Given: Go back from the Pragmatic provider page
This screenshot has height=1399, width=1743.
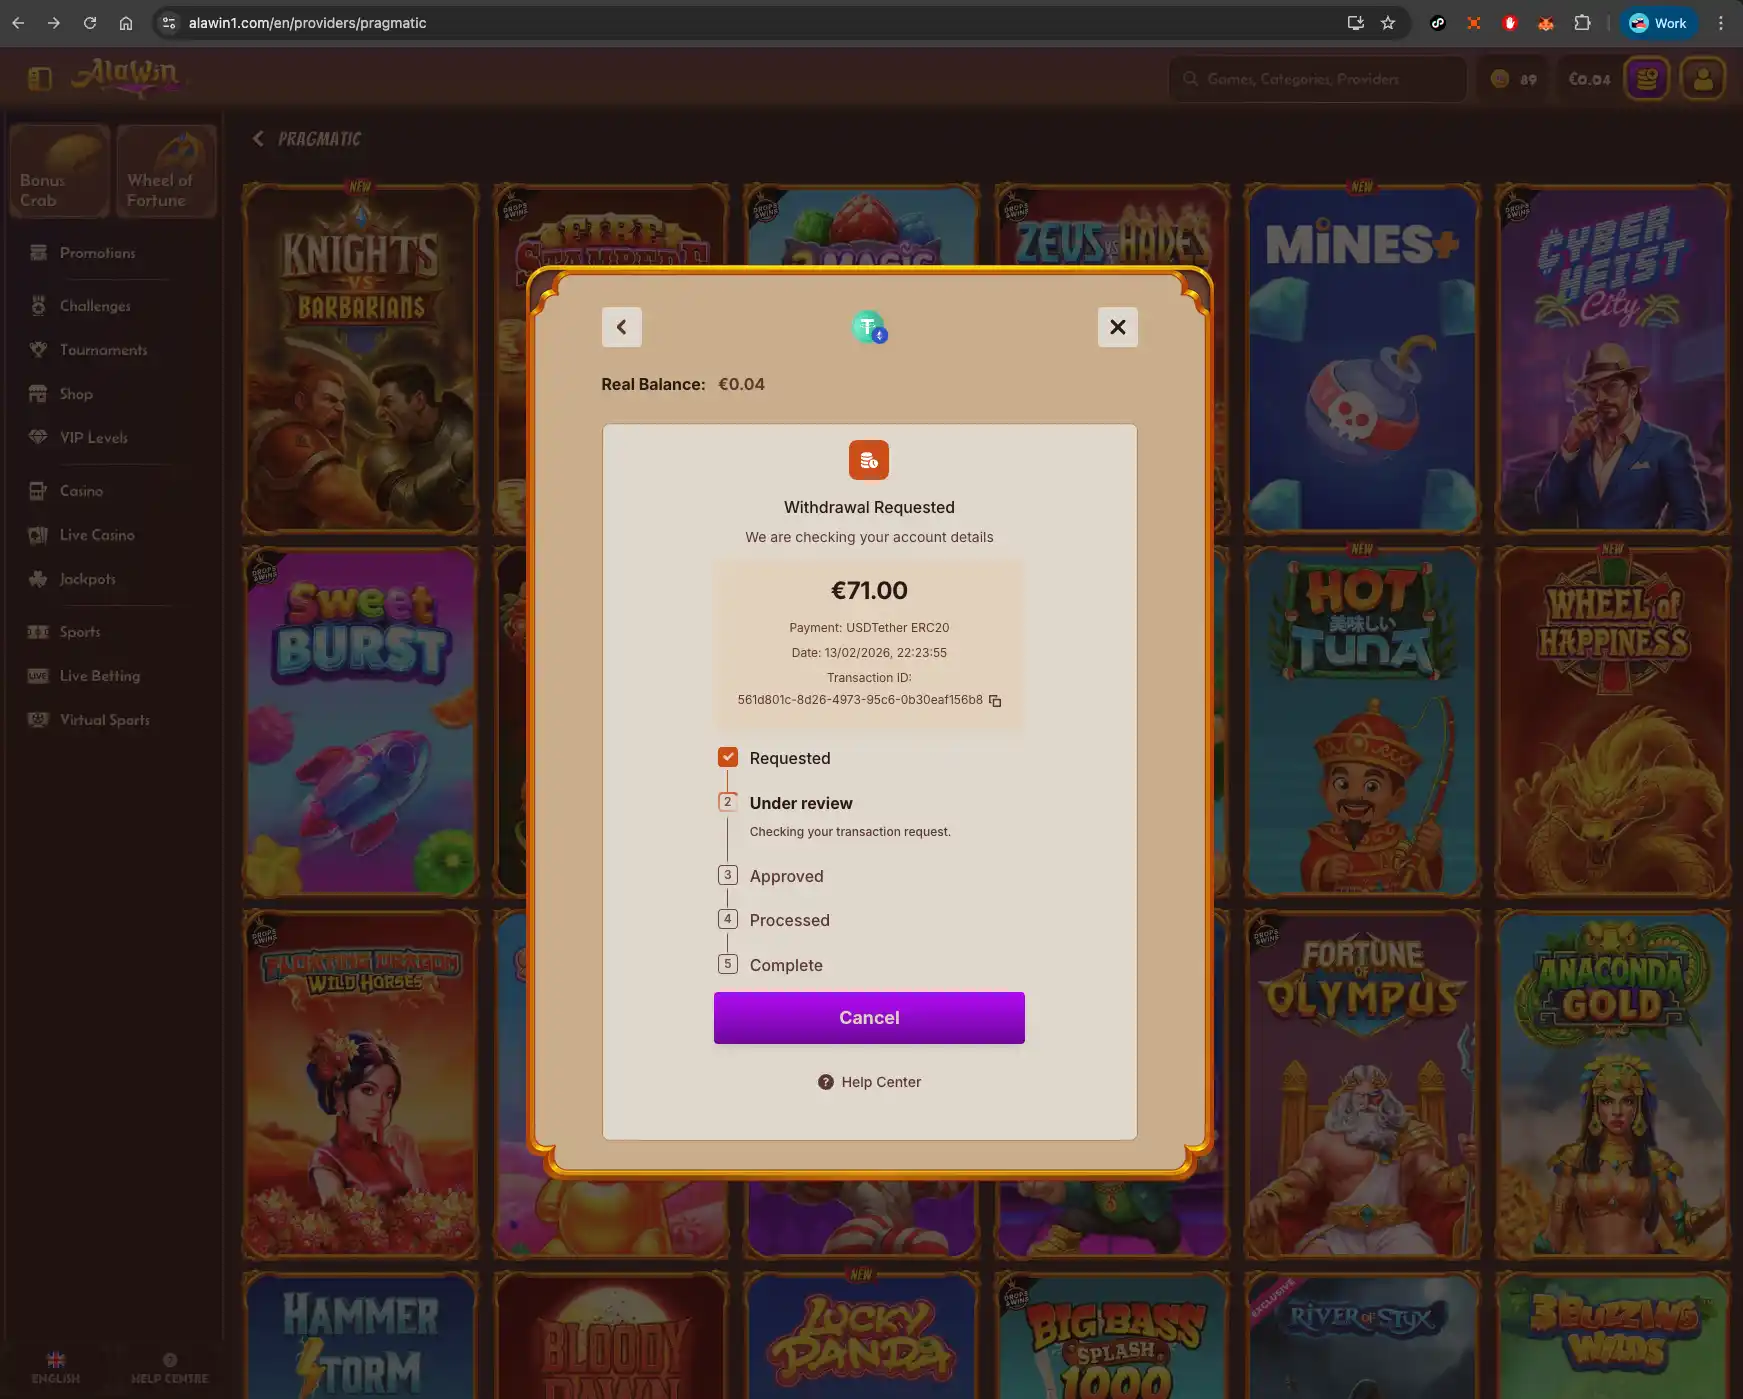Looking at the screenshot, I should pos(258,139).
